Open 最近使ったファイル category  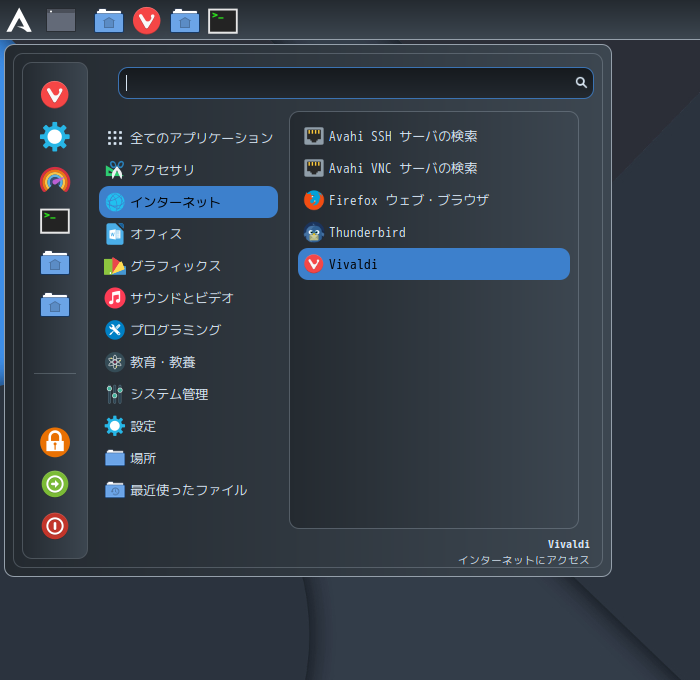click(x=188, y=490)
